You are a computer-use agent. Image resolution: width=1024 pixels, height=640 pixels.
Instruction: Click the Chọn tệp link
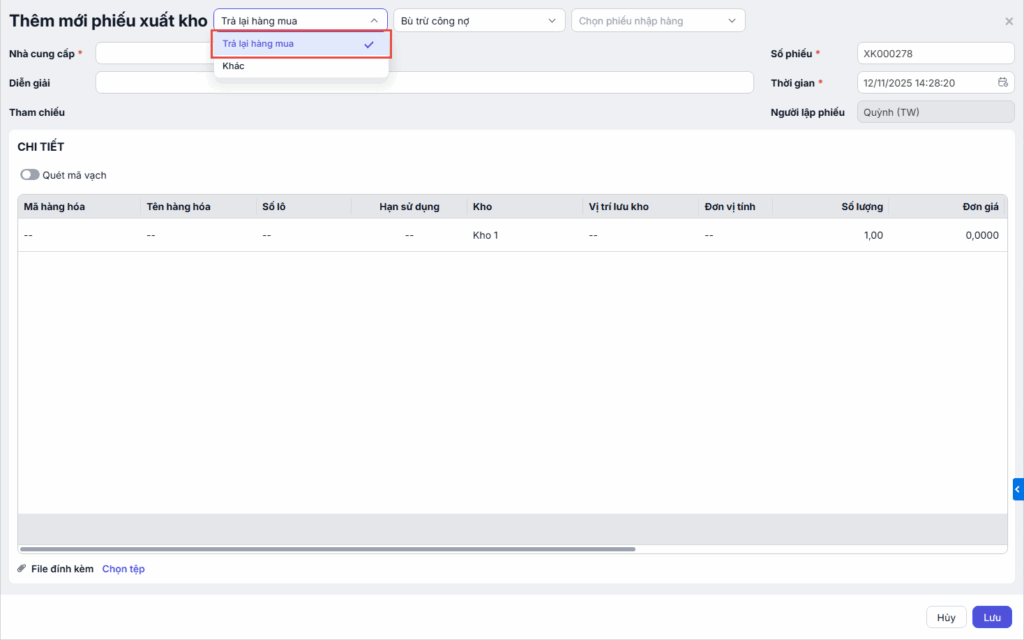coord(123,569)
